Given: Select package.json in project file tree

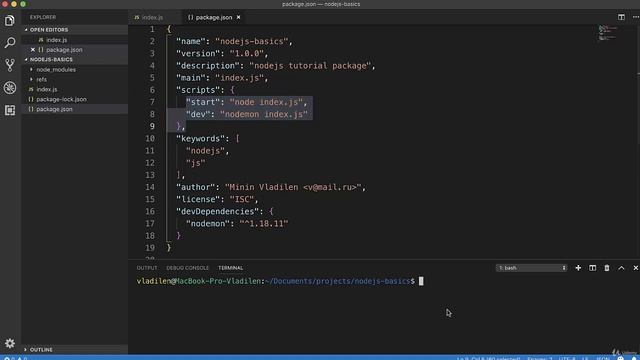Looking at the screenshot, I should (x=54, y=109).
